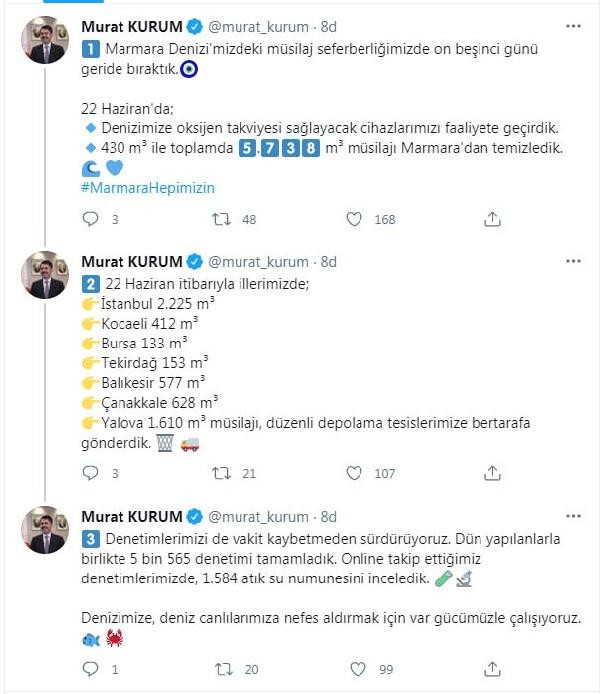This screenshot has height=694, width=600.
Task: Reply to the second tweet listing cities
Action: [91, 473]
